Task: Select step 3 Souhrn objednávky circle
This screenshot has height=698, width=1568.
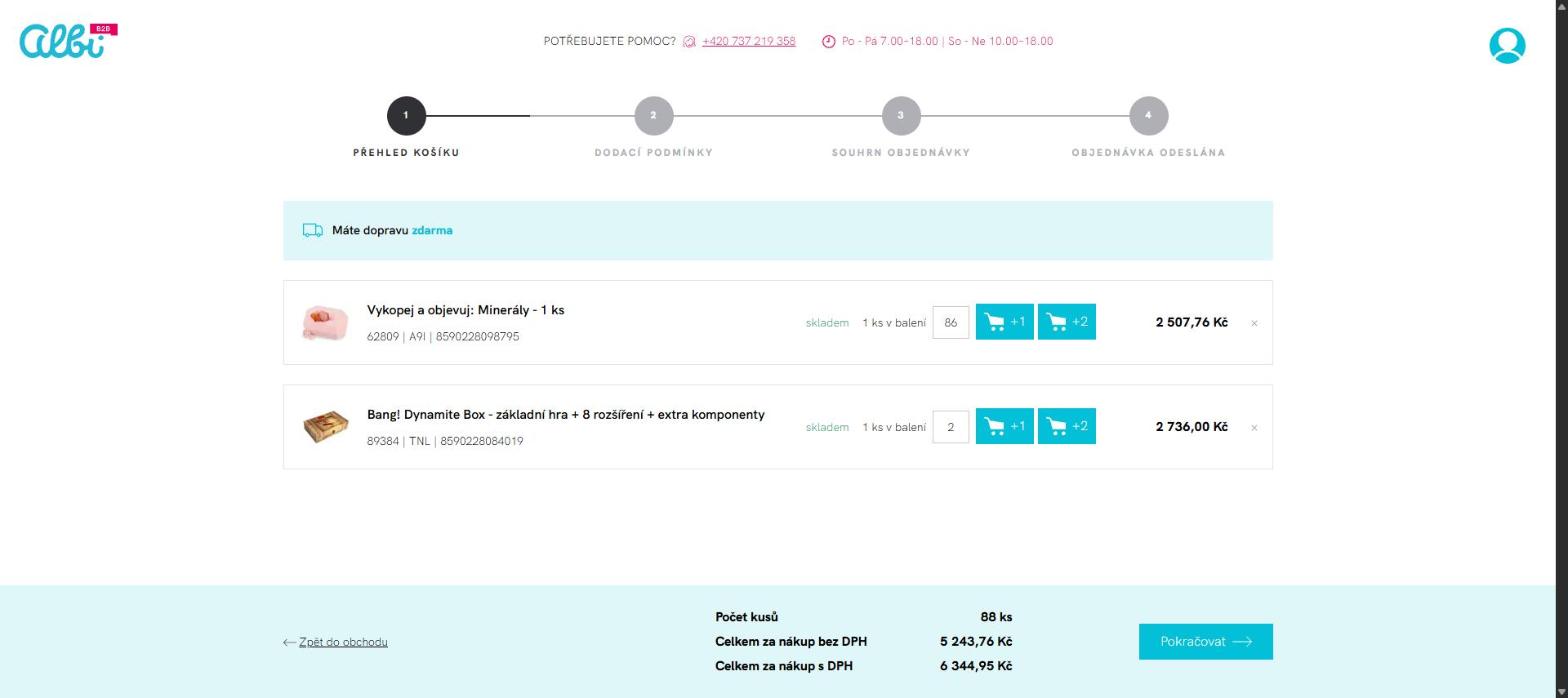Action: 901,116
